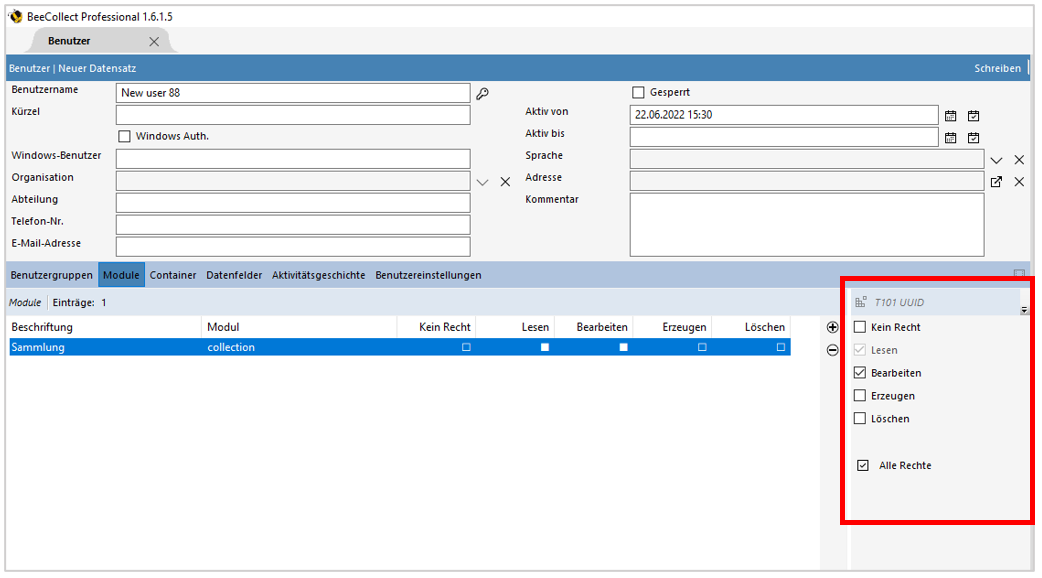
Task: Toggle the Windows Auth. checkbox
Action: point(124,136)
